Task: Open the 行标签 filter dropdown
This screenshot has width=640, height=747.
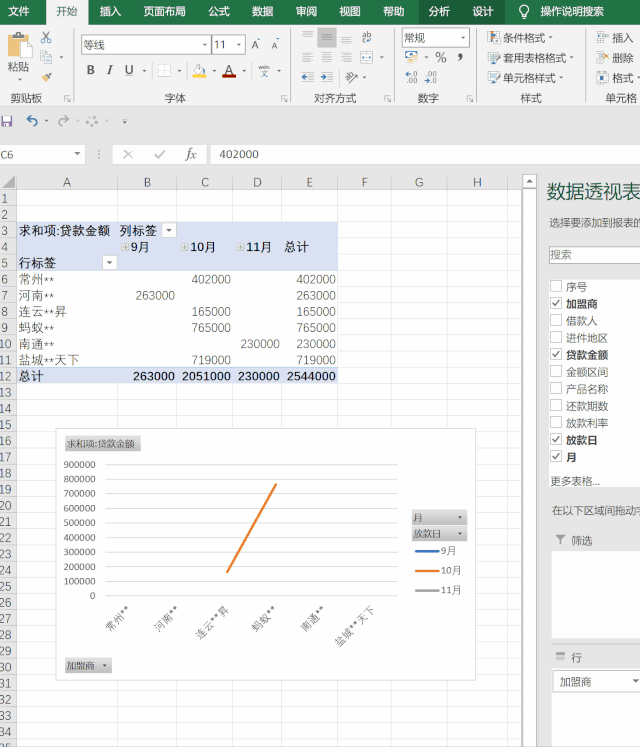Action: tap(110, 262)
